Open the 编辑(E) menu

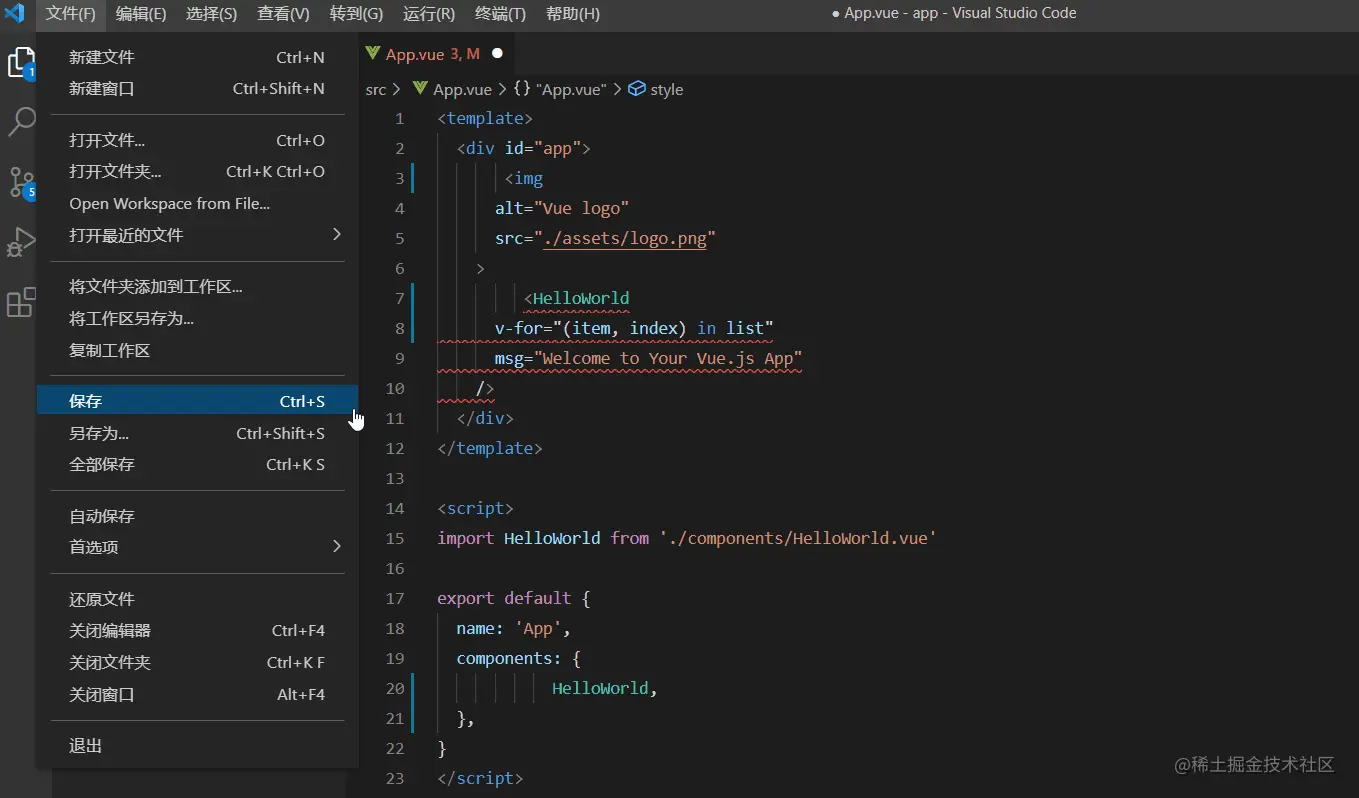141,13
